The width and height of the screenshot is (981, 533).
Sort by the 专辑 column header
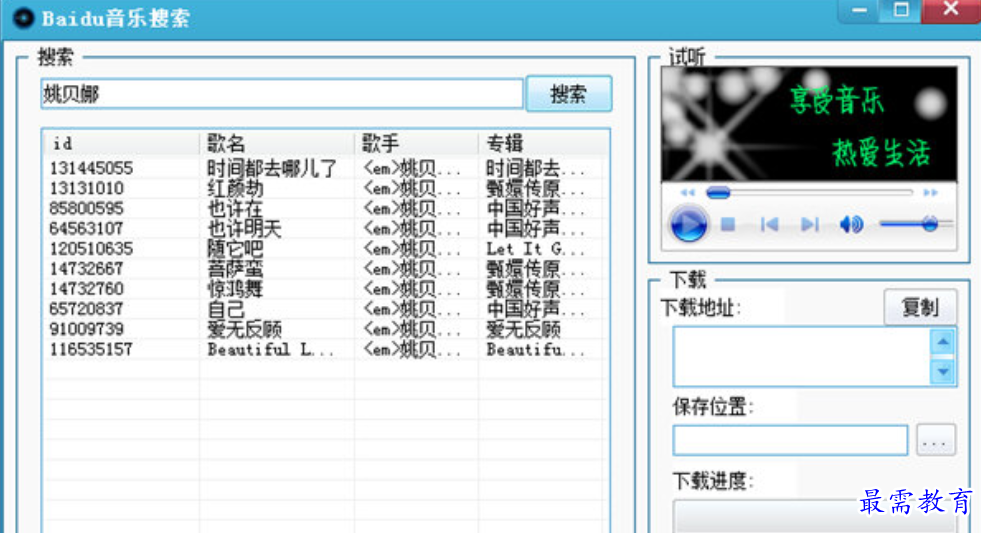(x=543, y=143)
